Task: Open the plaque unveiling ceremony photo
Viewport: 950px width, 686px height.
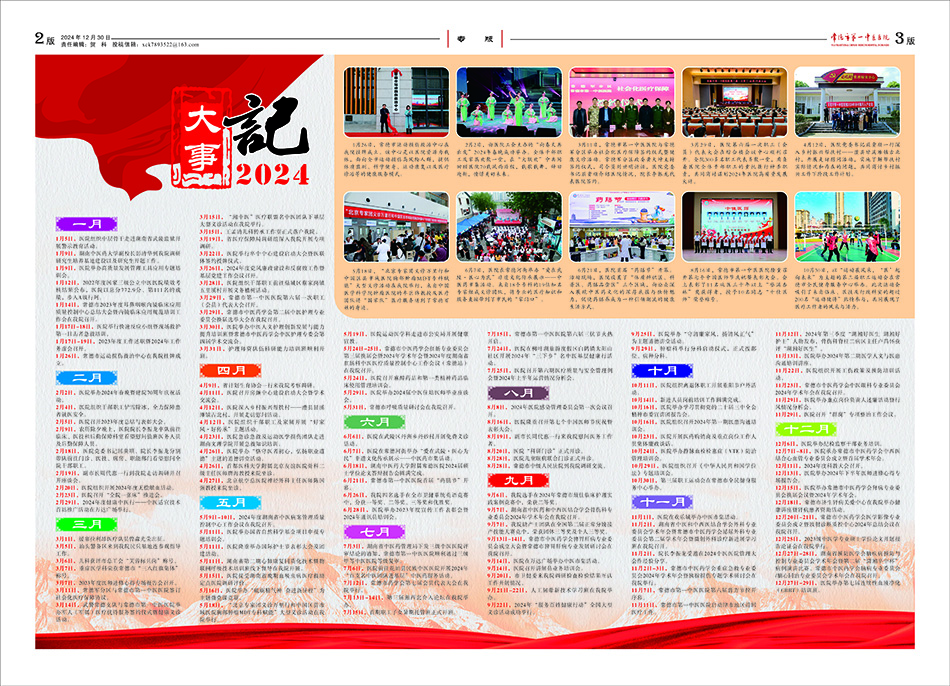Action: 396,102
